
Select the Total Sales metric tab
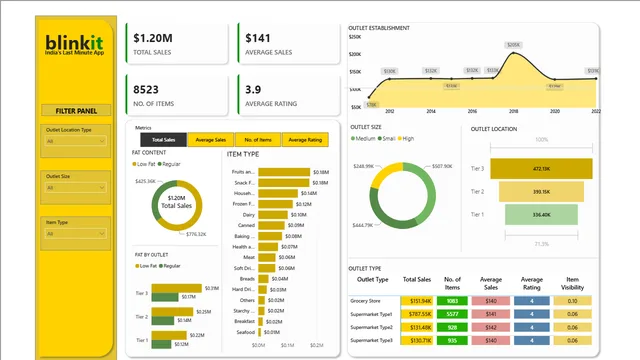pyautogui.click(x=164, y=140)
